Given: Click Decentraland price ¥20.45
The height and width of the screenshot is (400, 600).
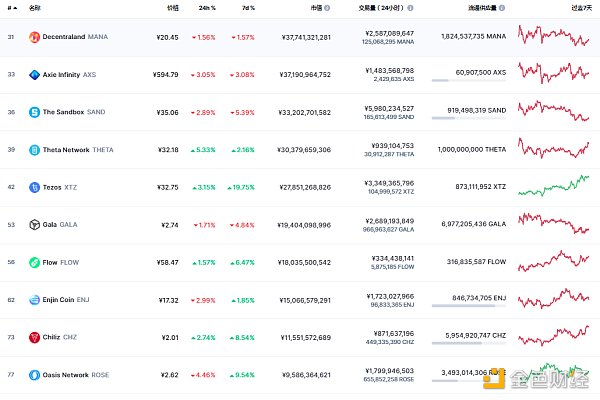Looking at the screenshot, I should click(168, 37).
